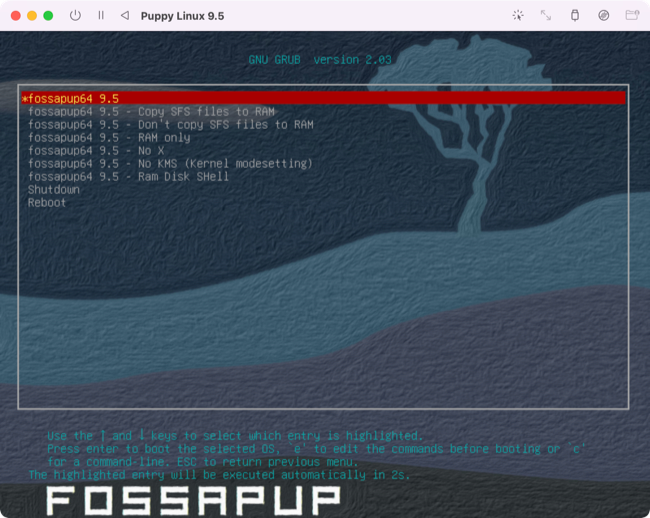Image resolution: width=650 pixels, height=518 pixels.
Task: Click the resize window arrows icon
Action: tap(546, 16)
